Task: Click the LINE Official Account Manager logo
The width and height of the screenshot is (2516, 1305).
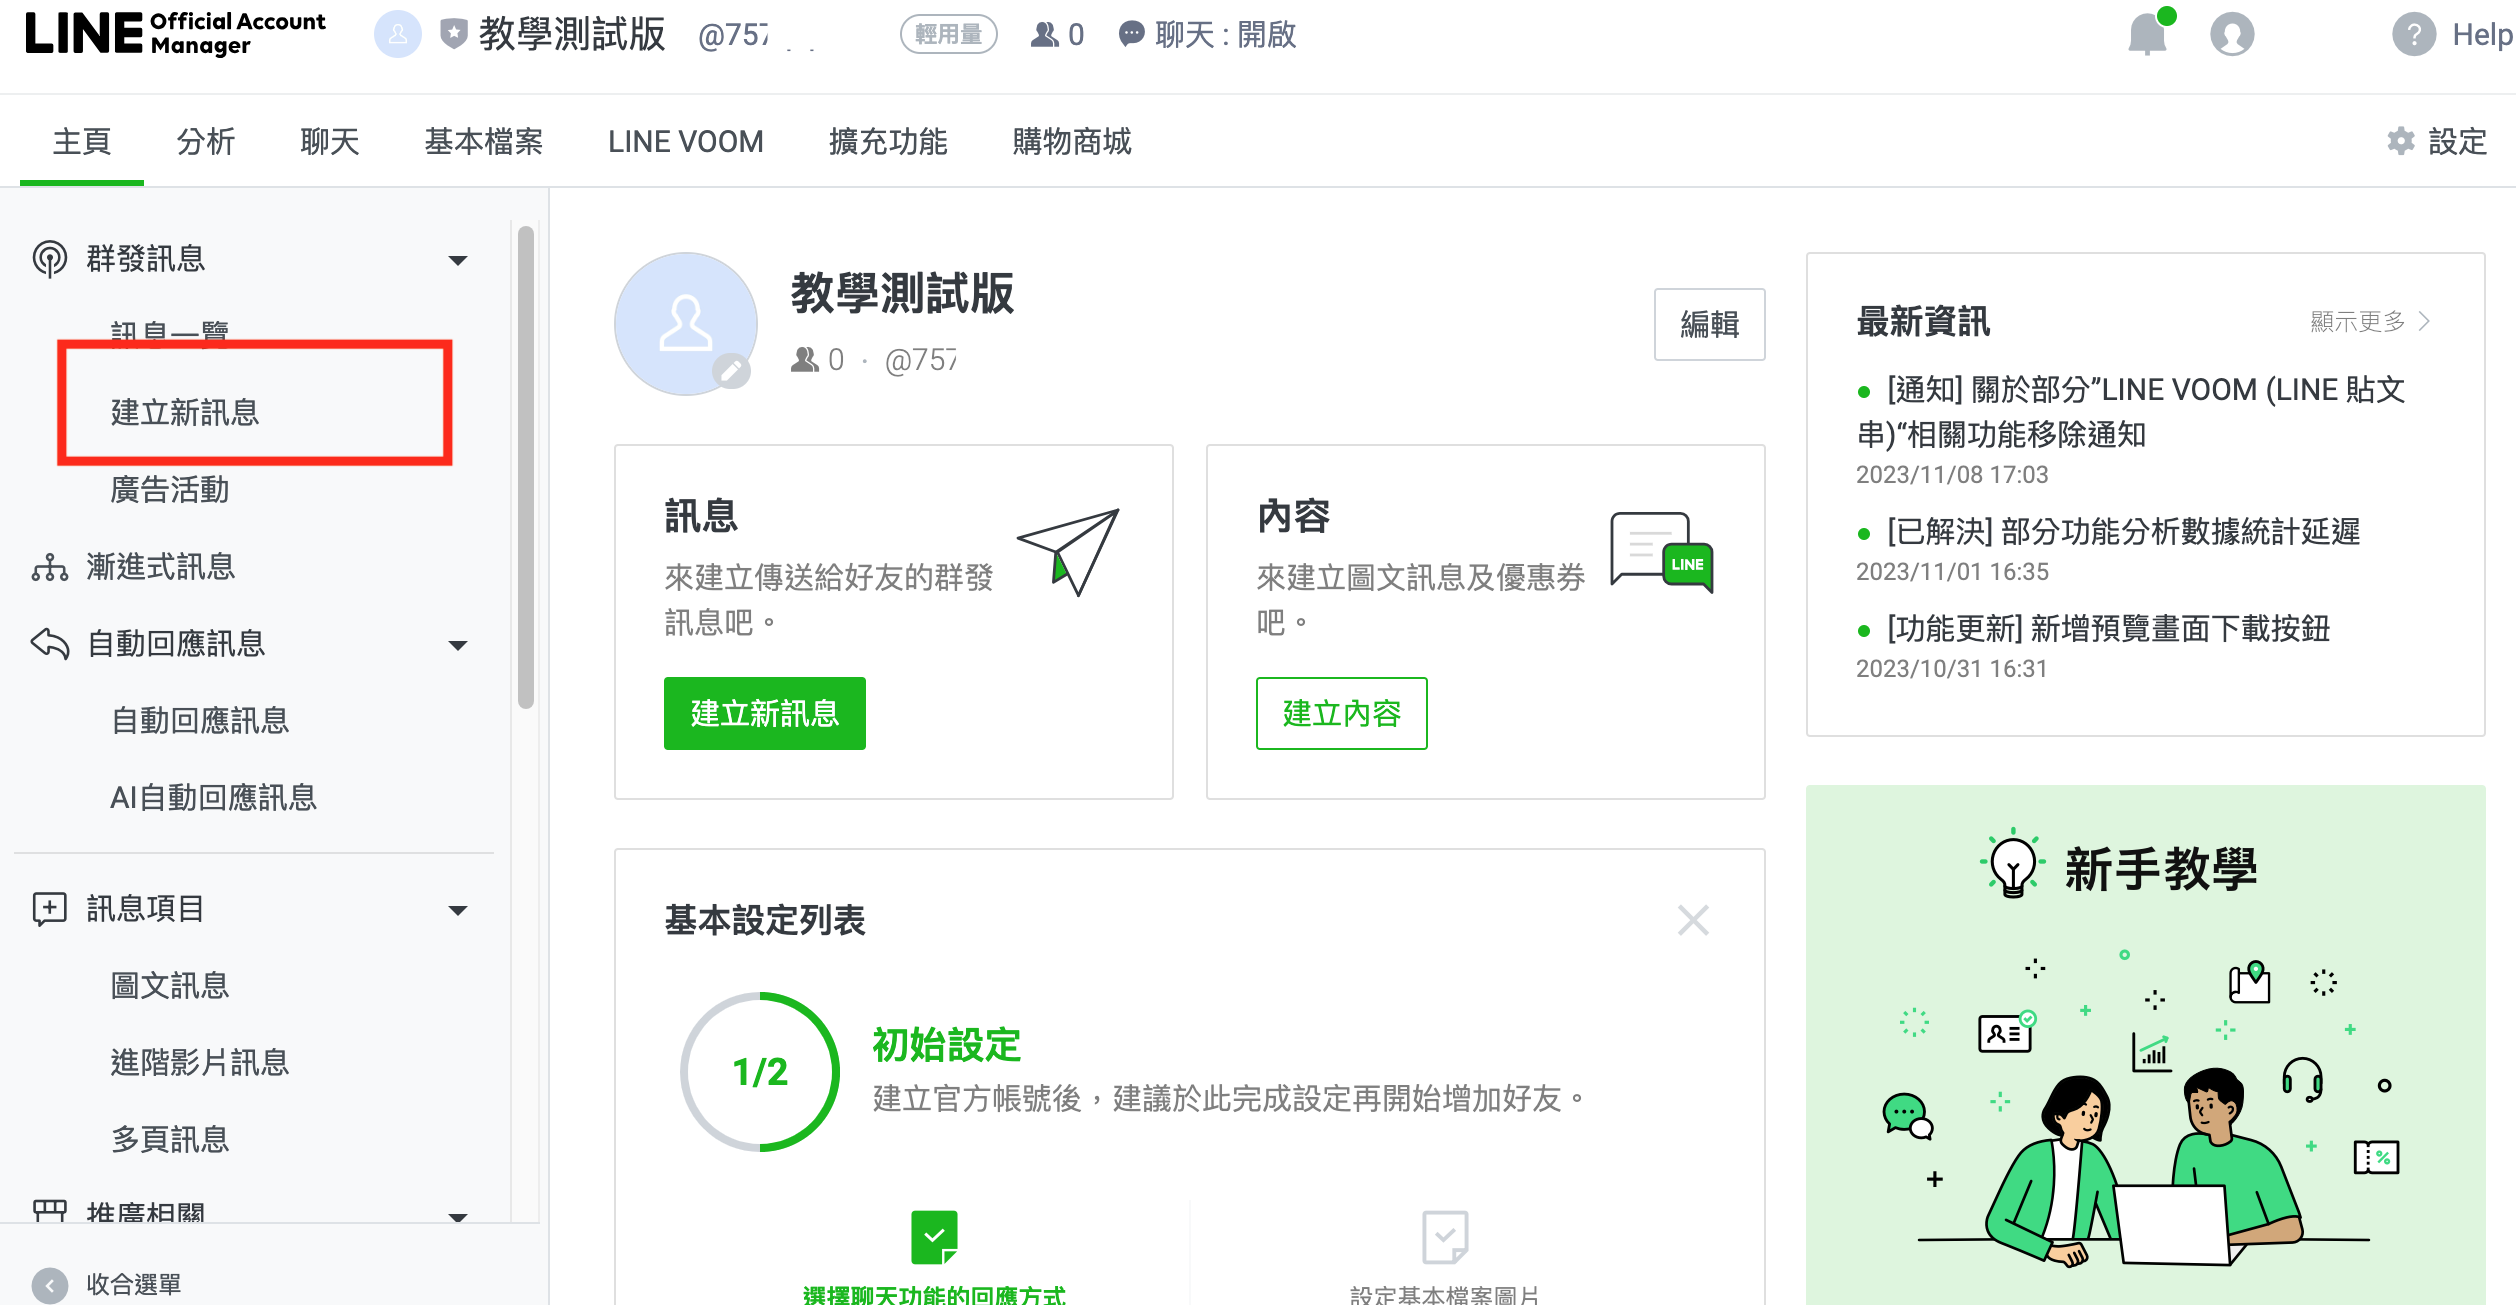Action: tap(176, 34)
